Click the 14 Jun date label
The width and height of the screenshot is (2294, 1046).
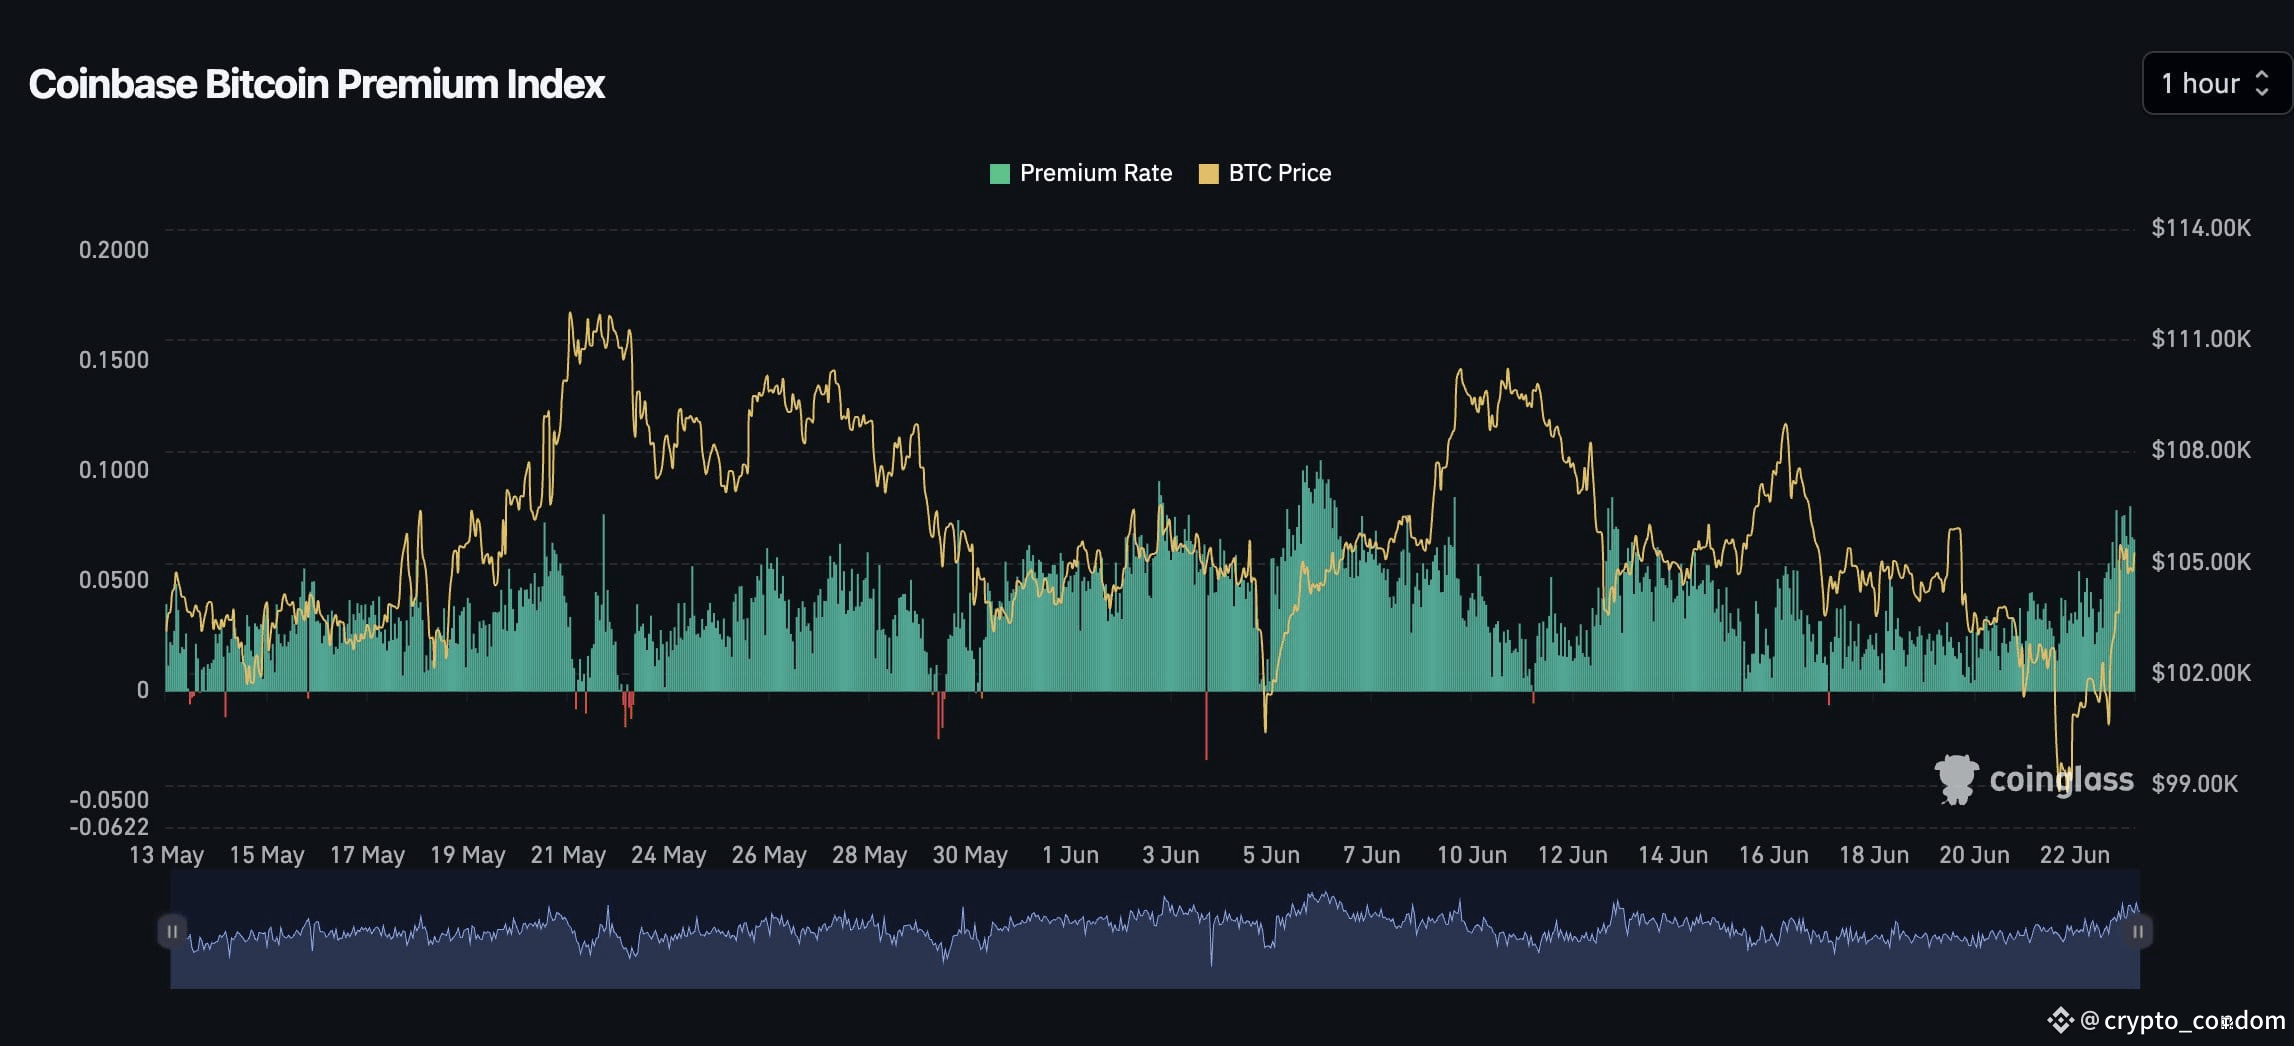1673,855
